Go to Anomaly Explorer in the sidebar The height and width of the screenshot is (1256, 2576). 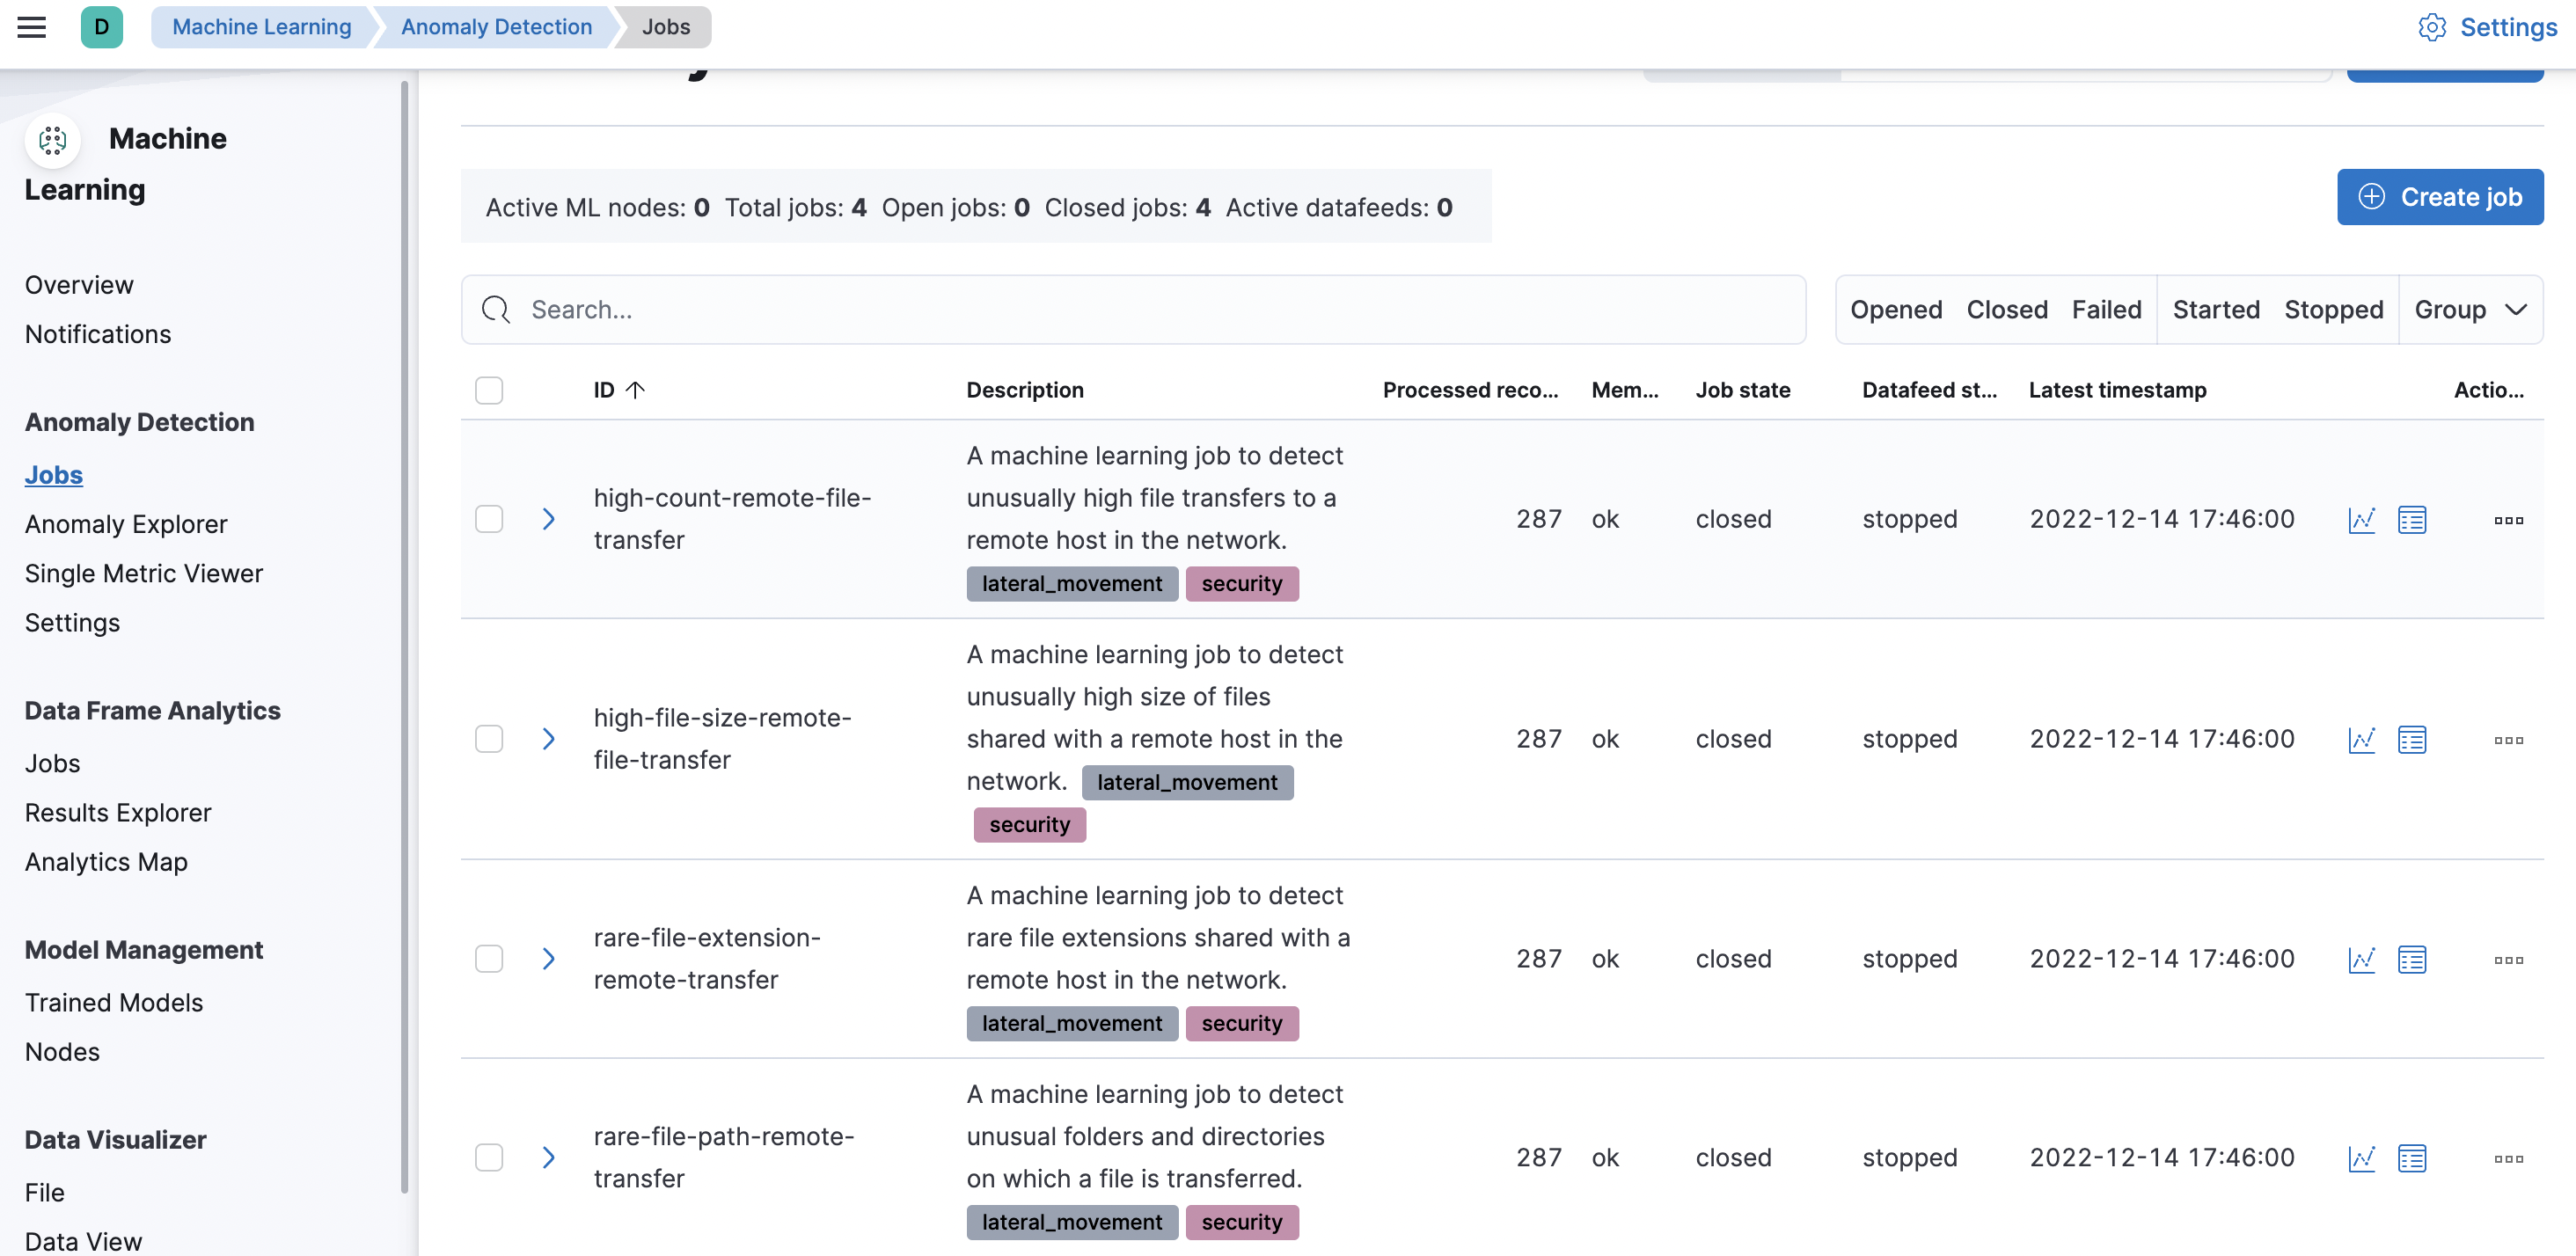126,524
